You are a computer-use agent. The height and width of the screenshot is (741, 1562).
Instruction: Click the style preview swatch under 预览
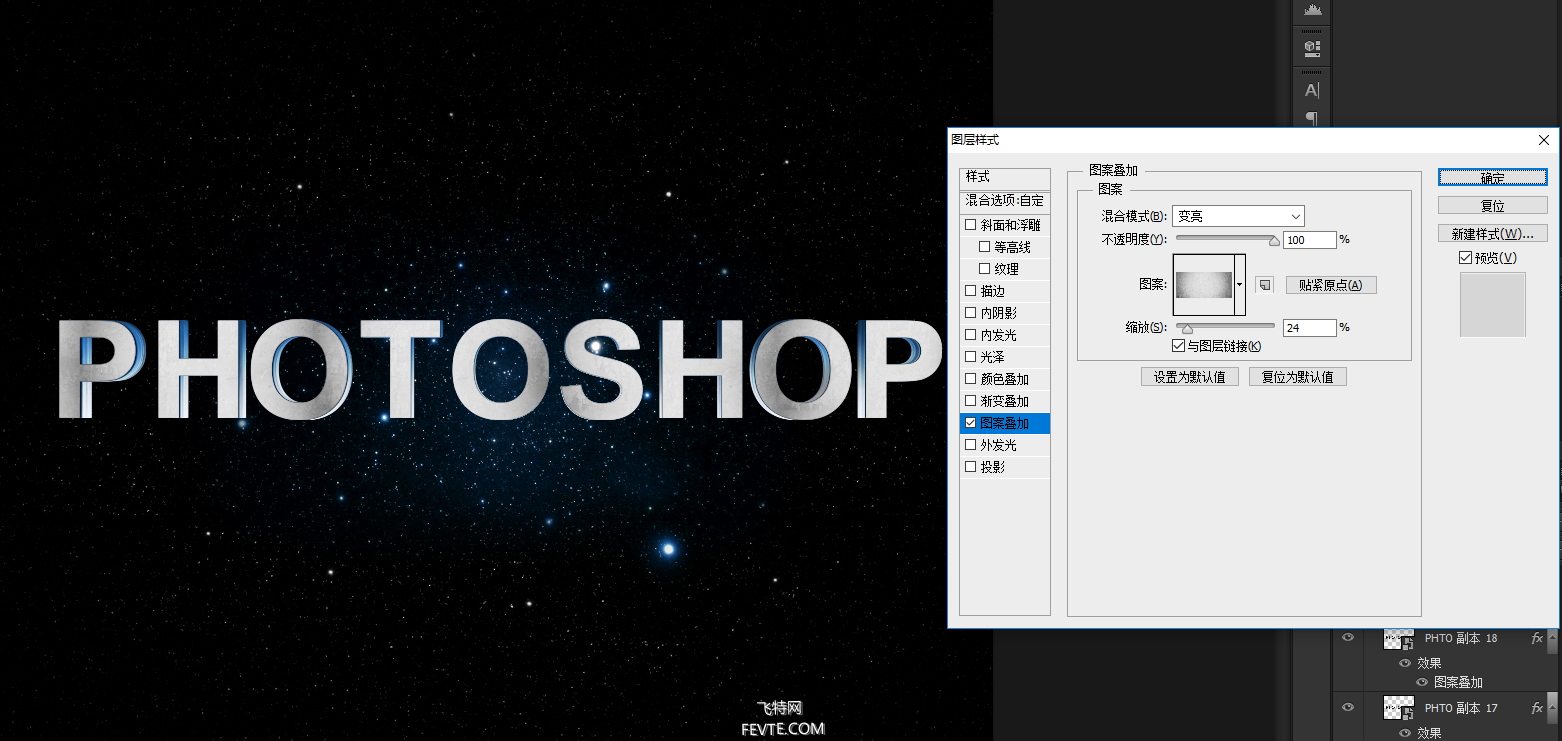pyautogui.click(x=1493, y=305)
